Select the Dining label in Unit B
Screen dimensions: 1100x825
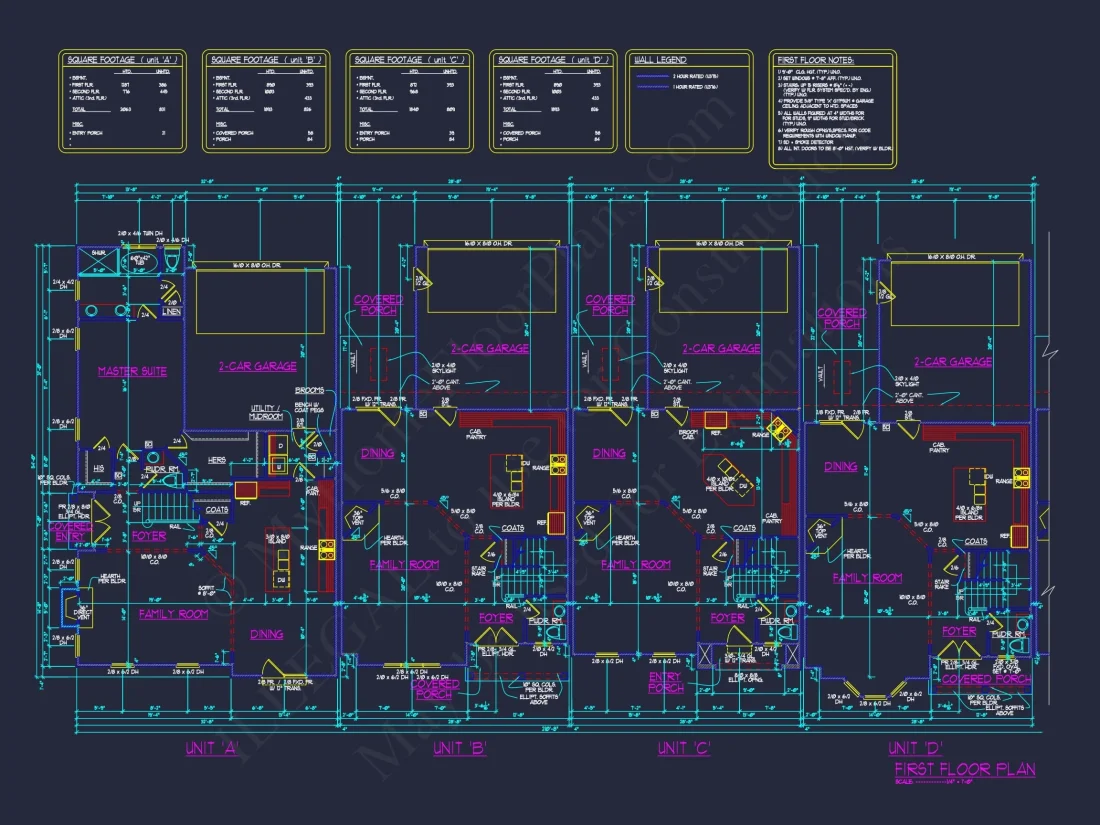378,453
